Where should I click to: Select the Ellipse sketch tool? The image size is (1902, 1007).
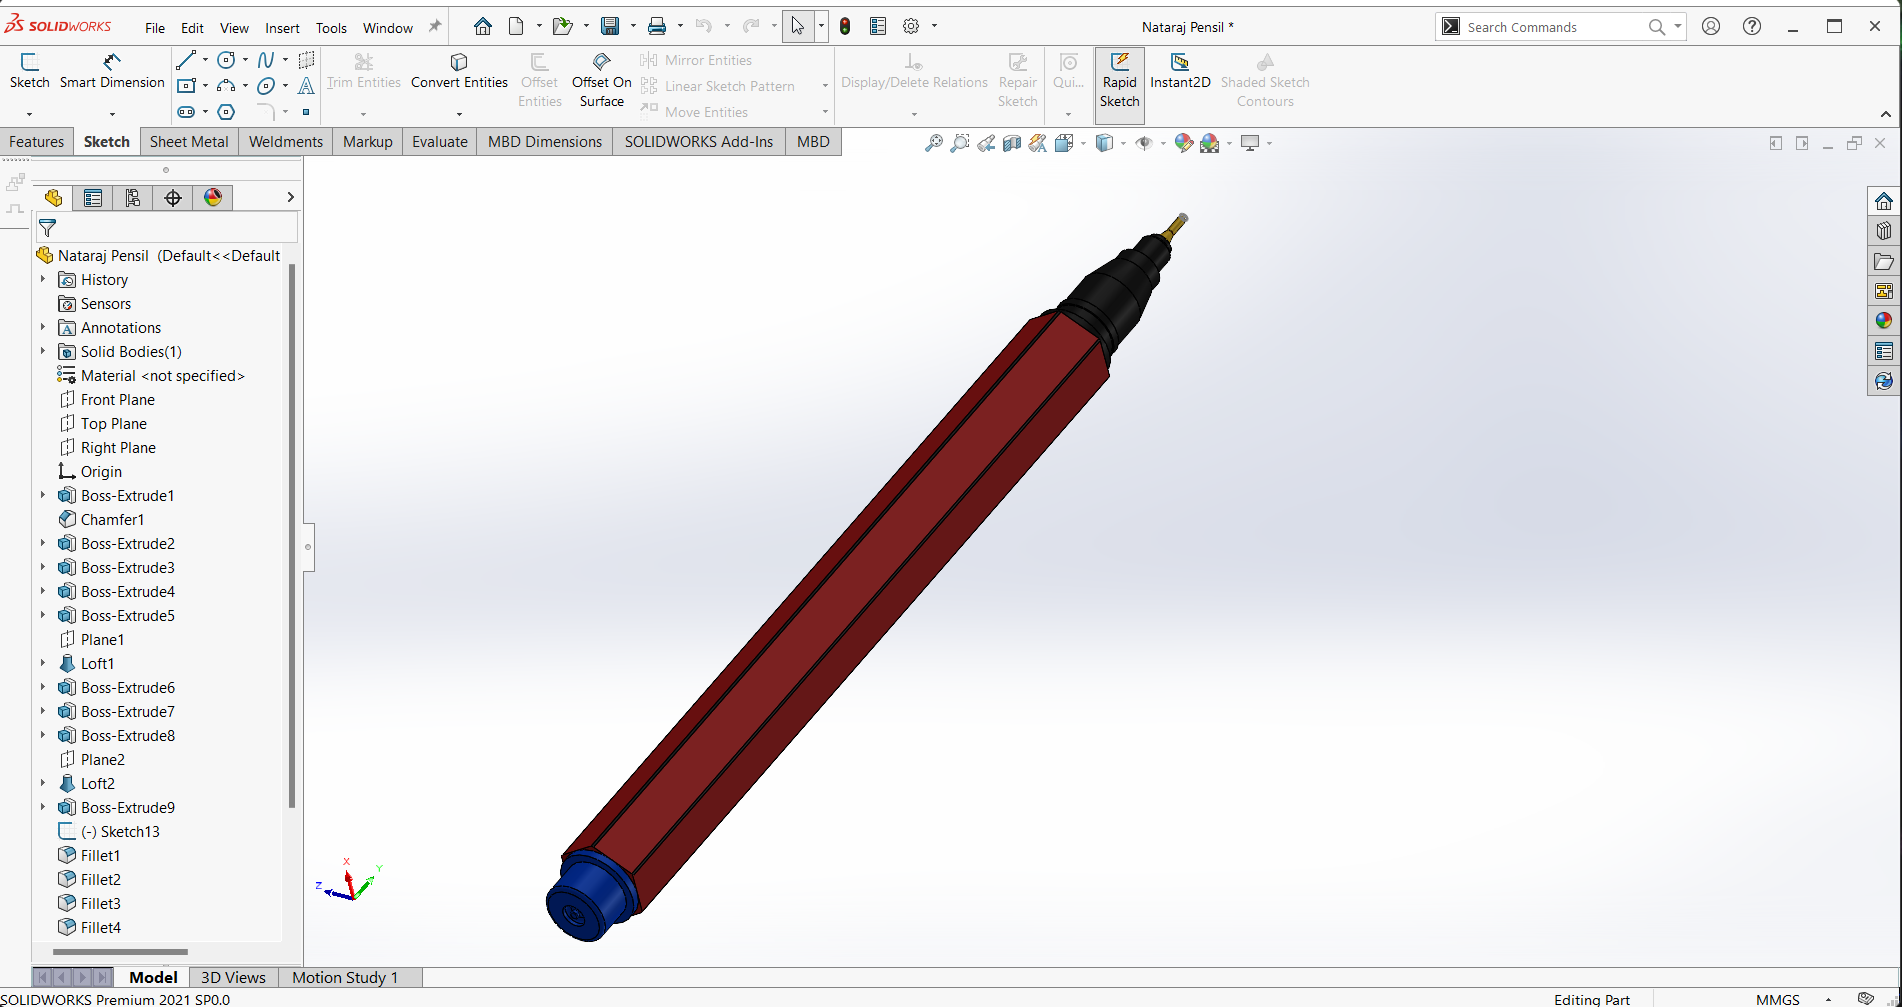coord(266,86)
